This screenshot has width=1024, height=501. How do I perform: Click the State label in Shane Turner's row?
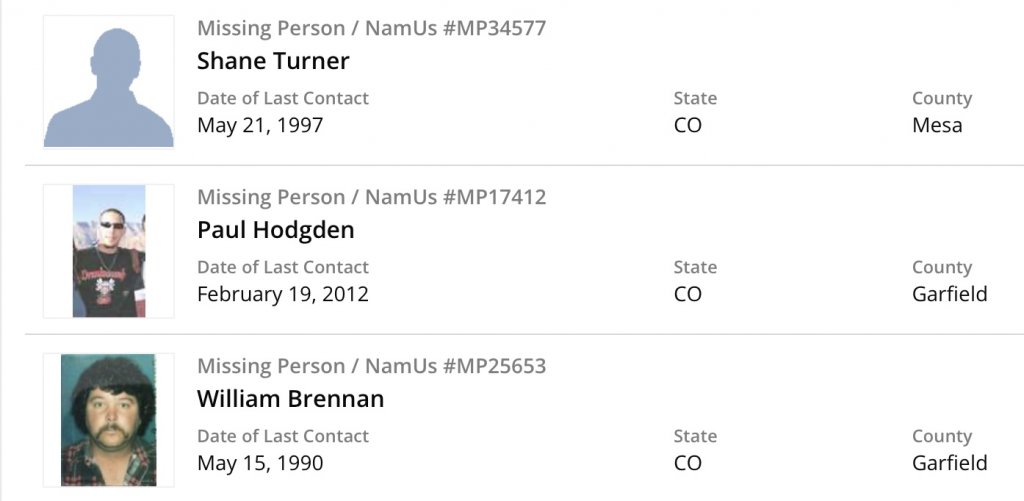[695, 98]
